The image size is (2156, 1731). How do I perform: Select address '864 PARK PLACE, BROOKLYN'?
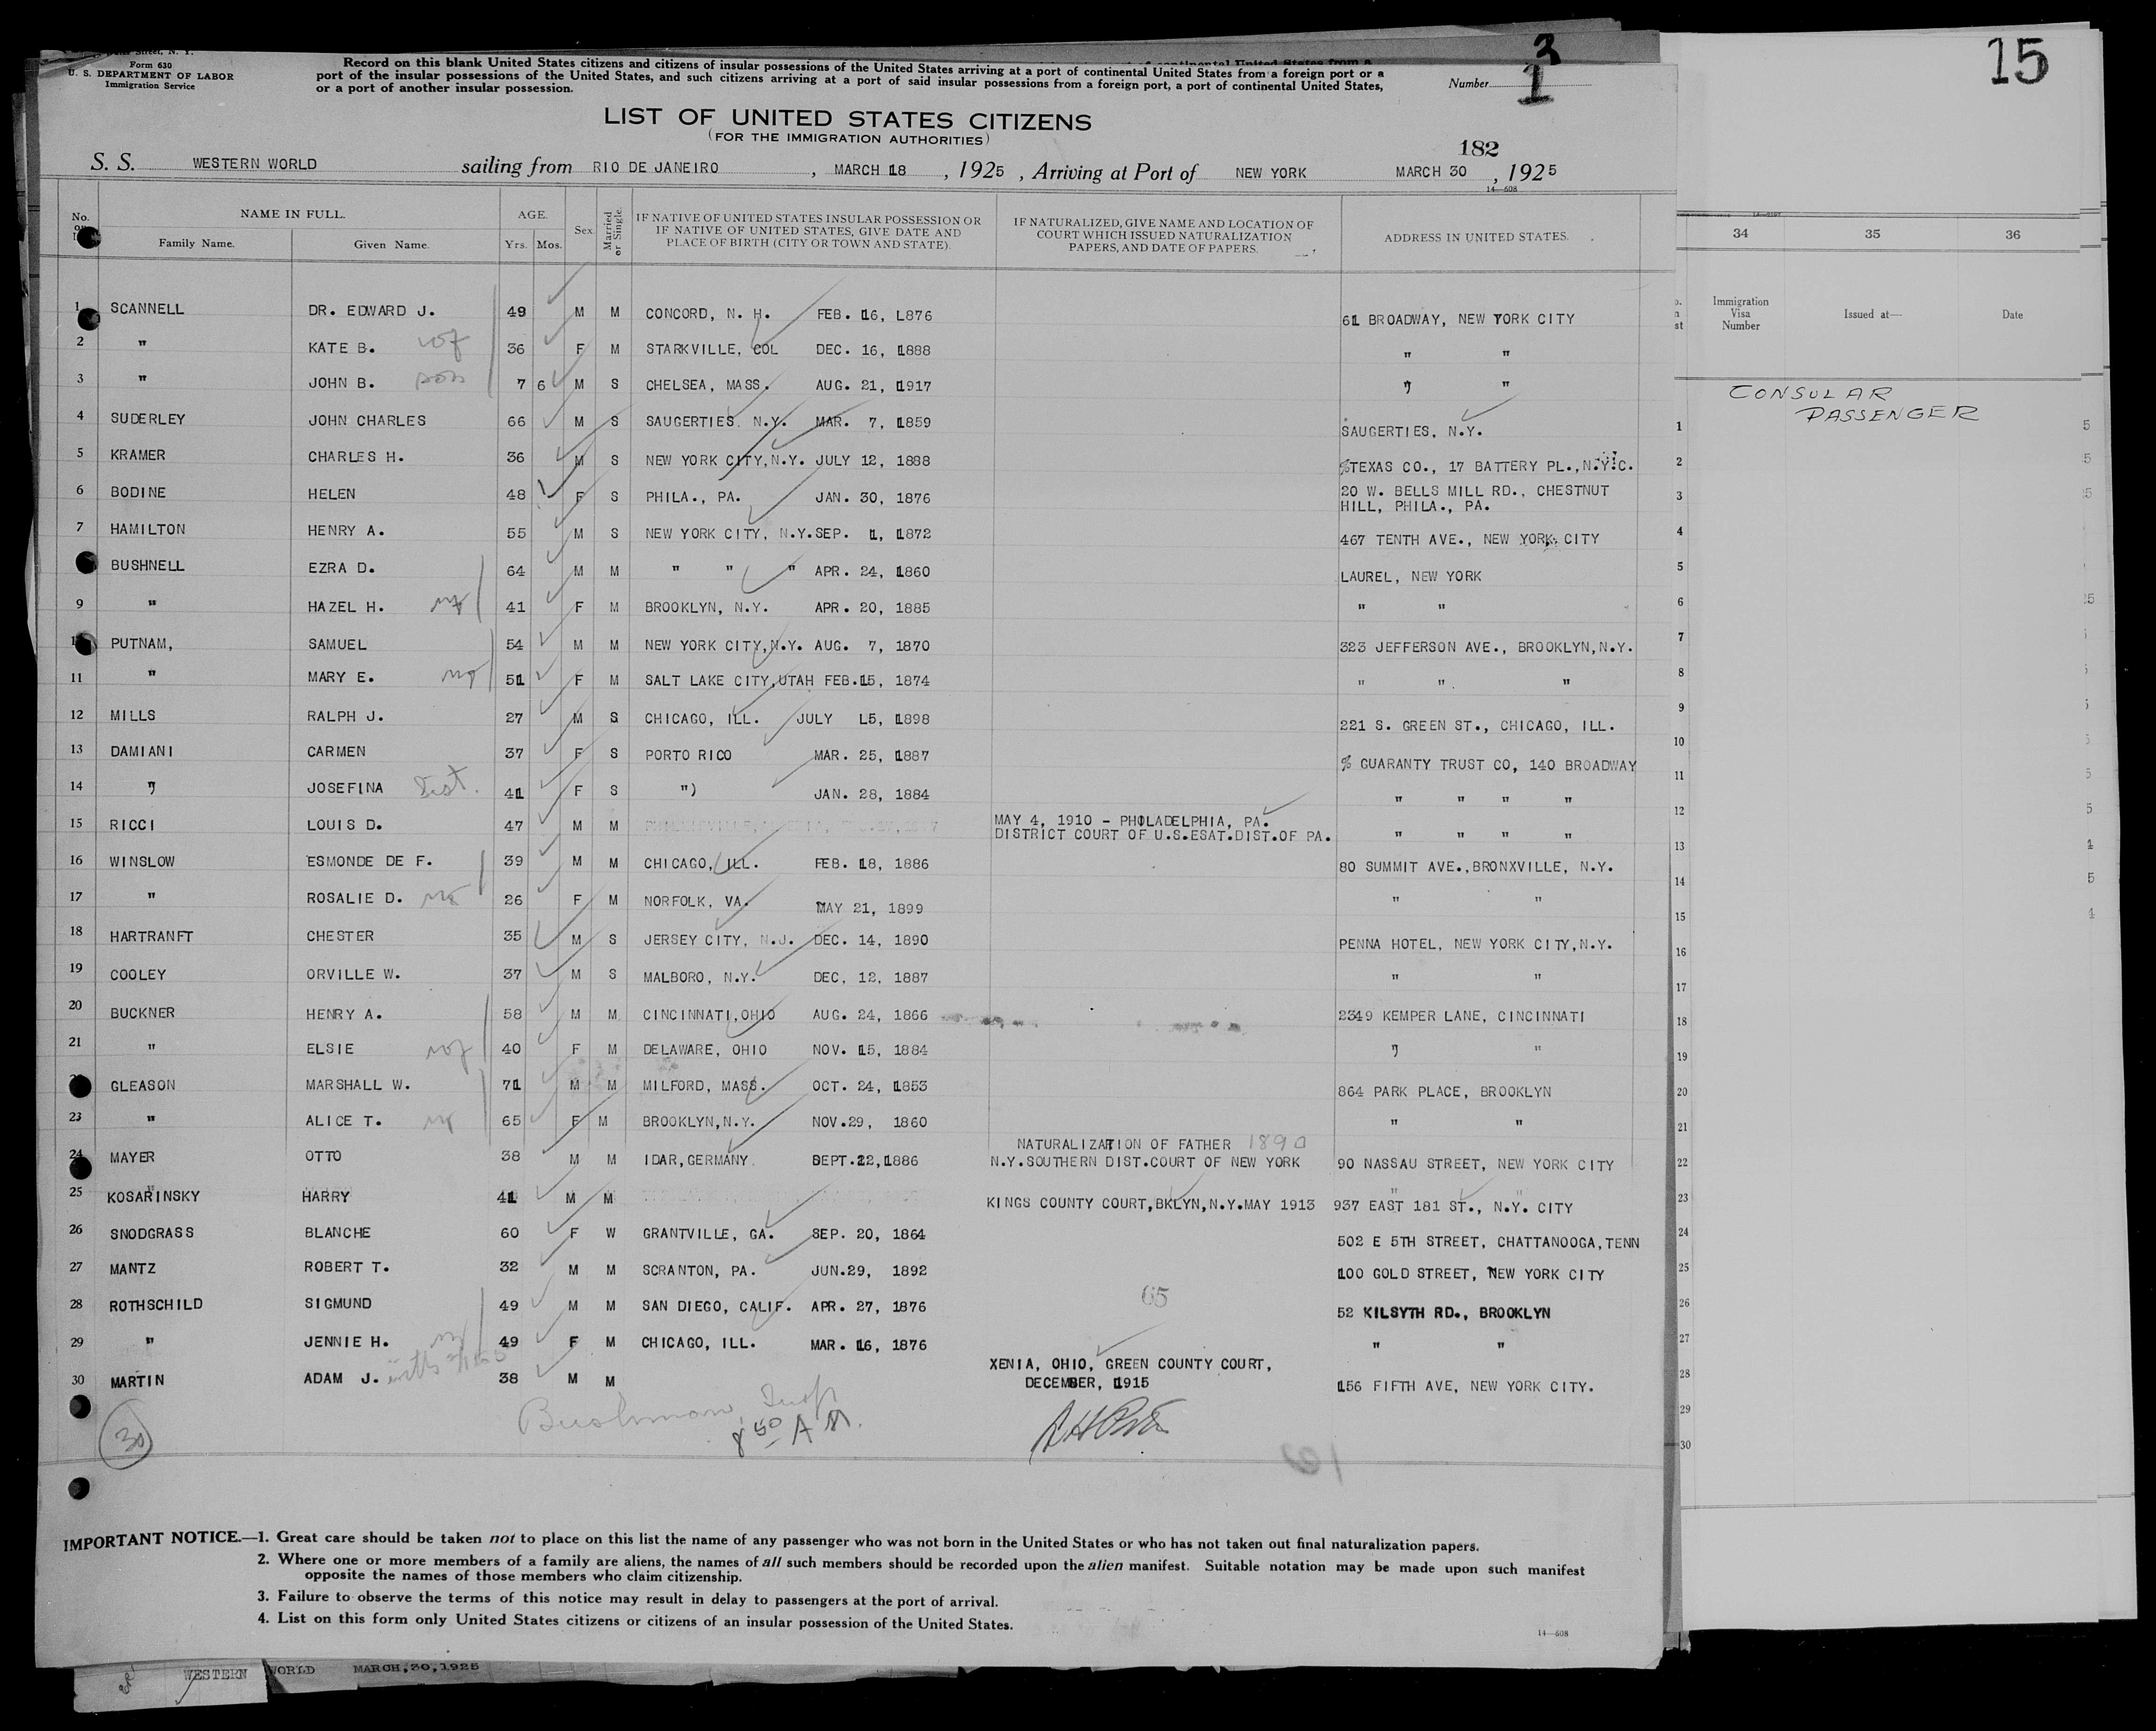(1445, 1092)
